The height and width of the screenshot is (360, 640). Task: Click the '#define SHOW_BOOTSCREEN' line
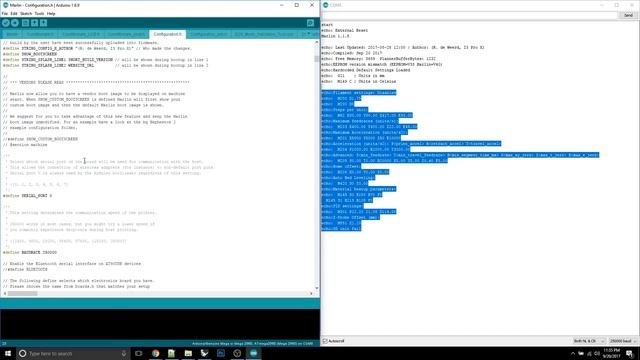pos(30,54)
